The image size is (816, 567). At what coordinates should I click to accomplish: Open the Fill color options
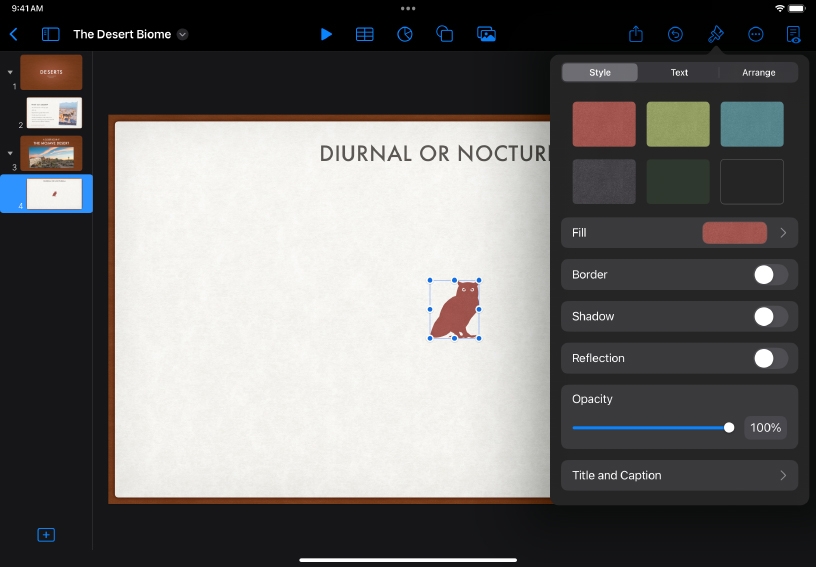coord(735,233)
